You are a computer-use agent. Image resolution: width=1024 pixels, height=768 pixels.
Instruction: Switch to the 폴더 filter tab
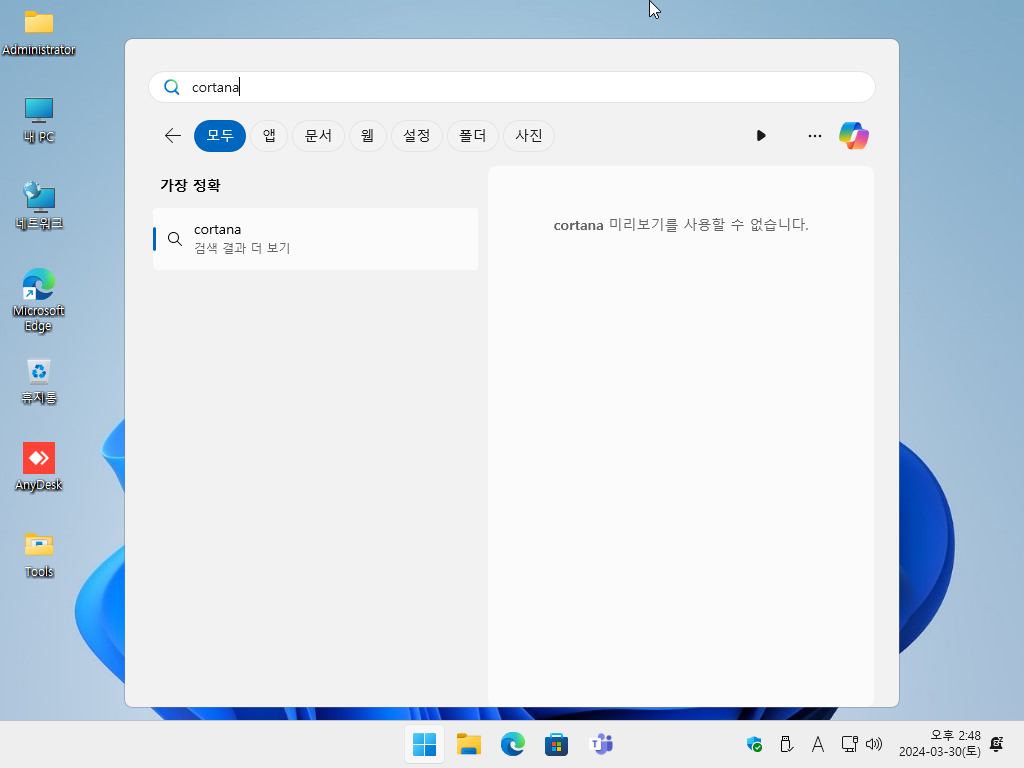tap(473, 136)
